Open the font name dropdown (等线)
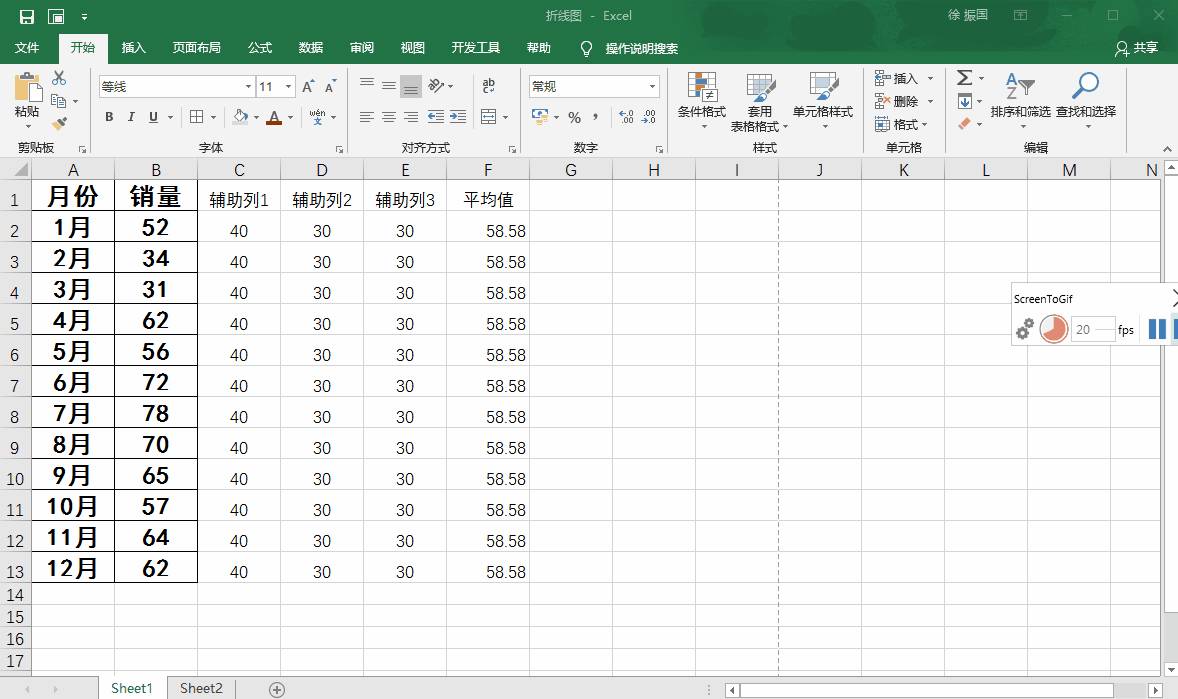The width and height of the screenshot is (1178, 699). pos(248,86)
